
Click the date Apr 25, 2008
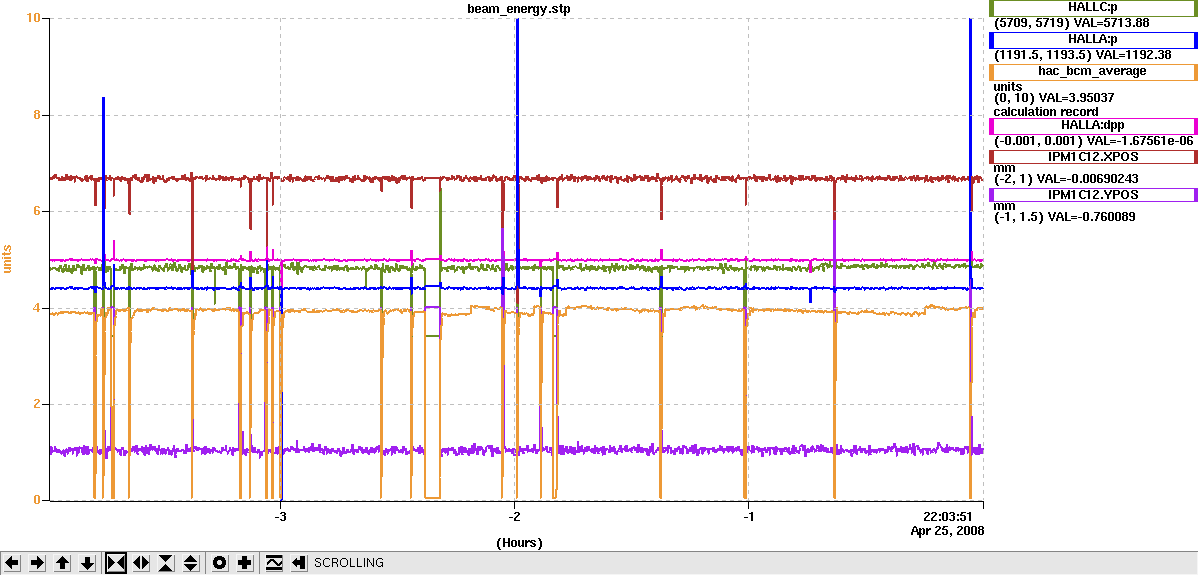(947, 529)
